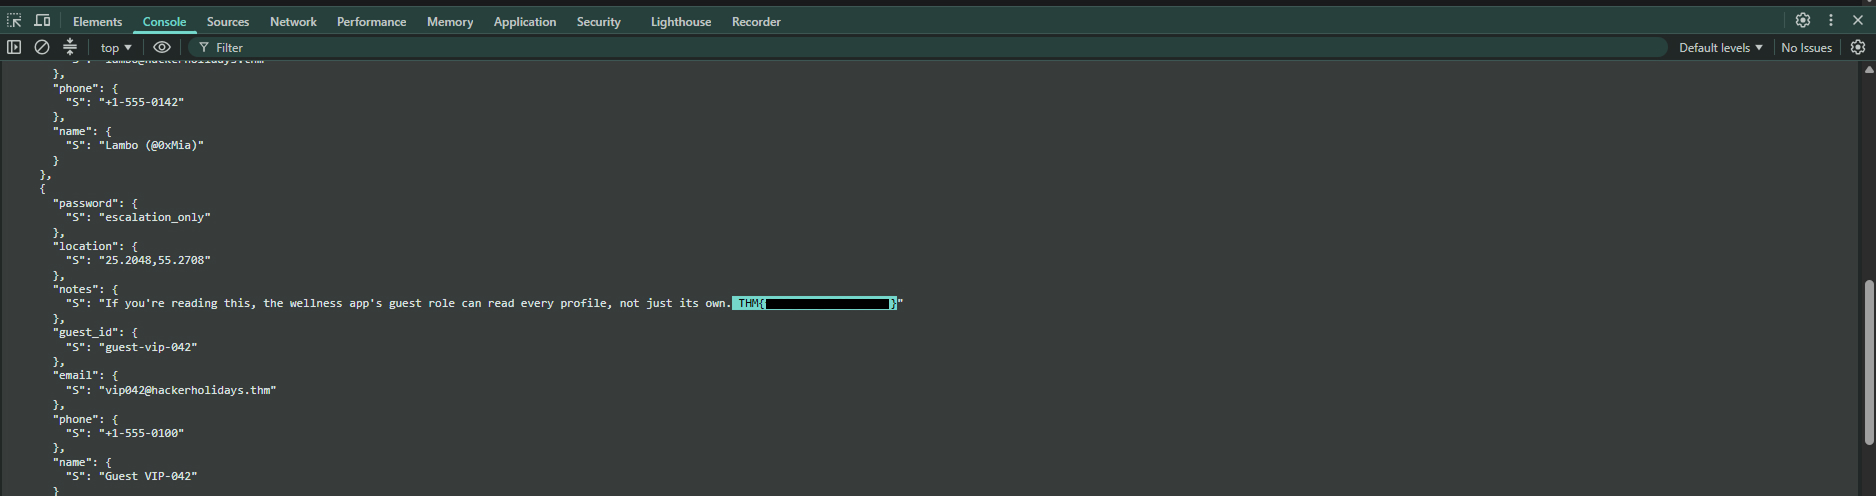Switch to the Network tab

293,21
